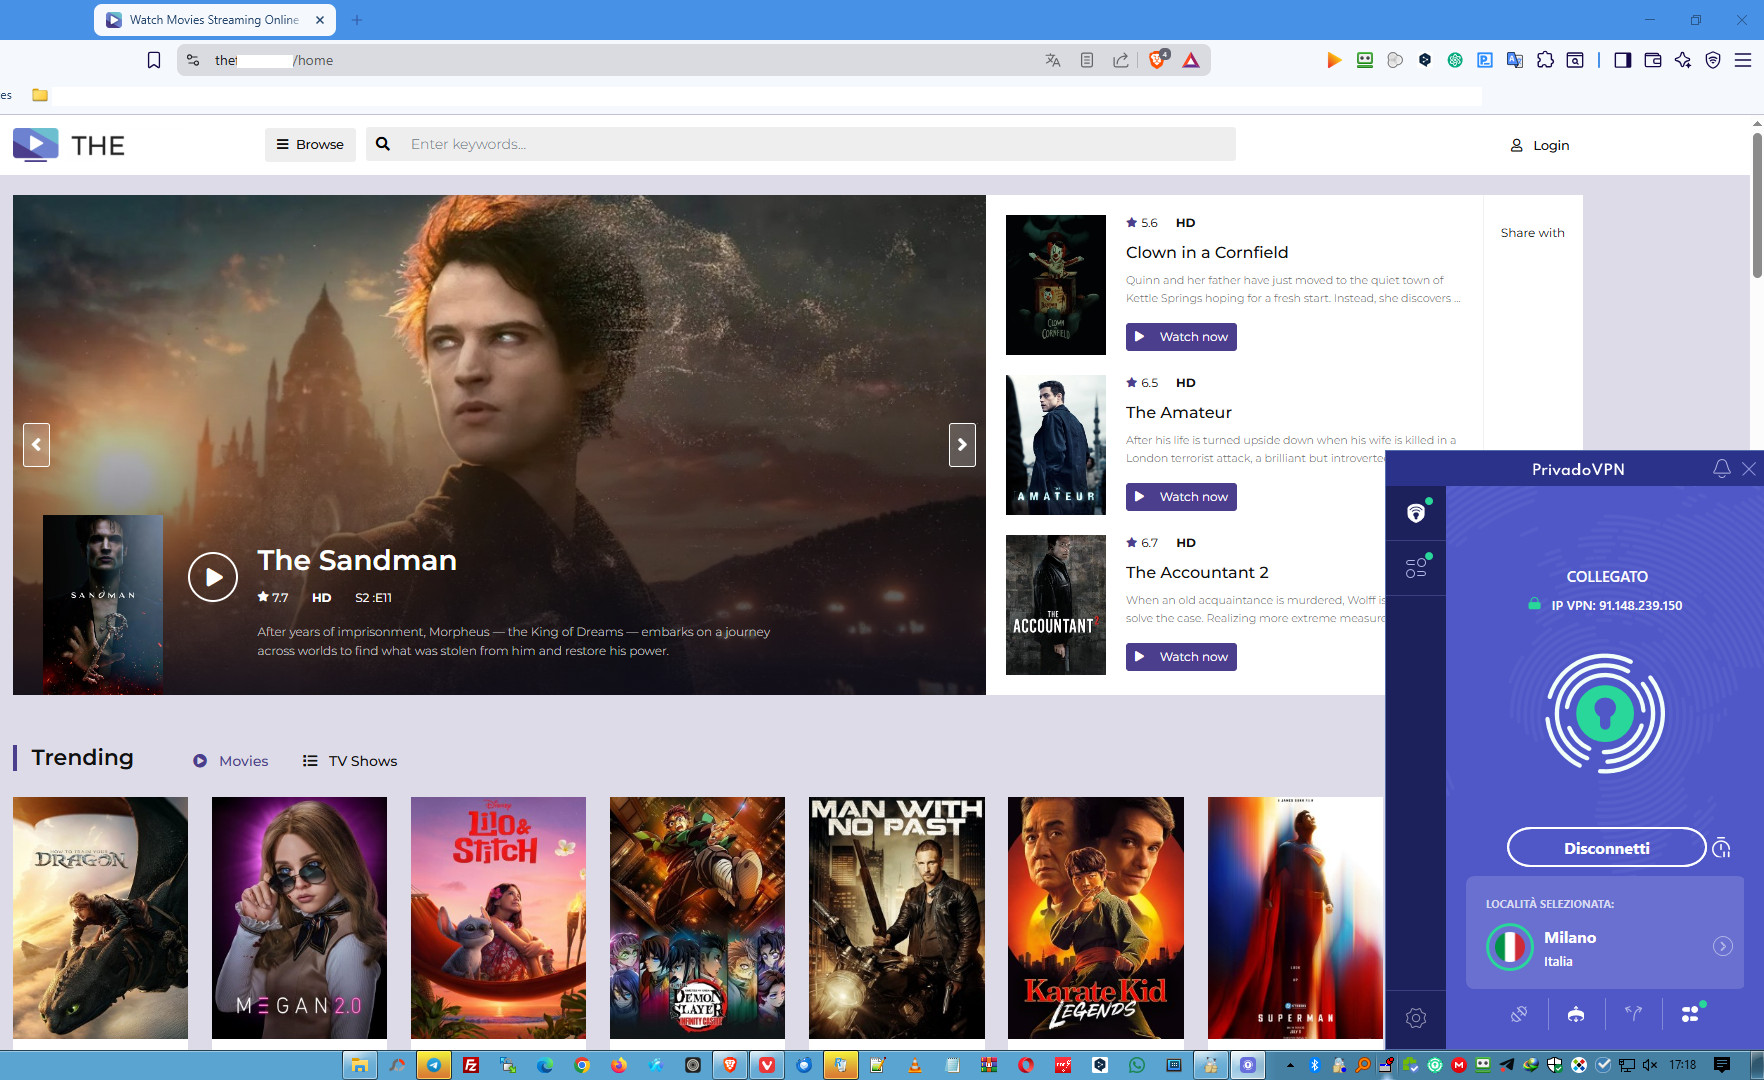The width and height of the screenshot is (1764, 1080).
Task: Click the PrivadoVPN split tunneling arrows icon
Action: click(x=1633, y=1014)
